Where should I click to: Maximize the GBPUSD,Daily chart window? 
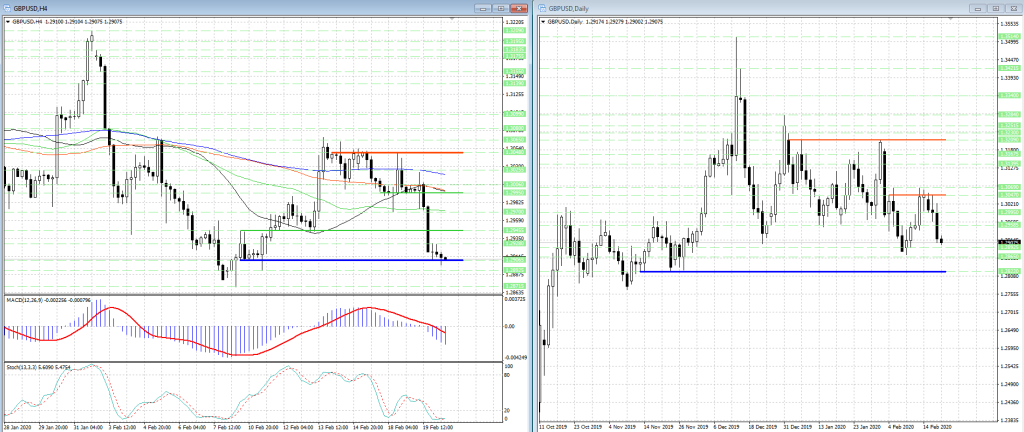[996, 7]
